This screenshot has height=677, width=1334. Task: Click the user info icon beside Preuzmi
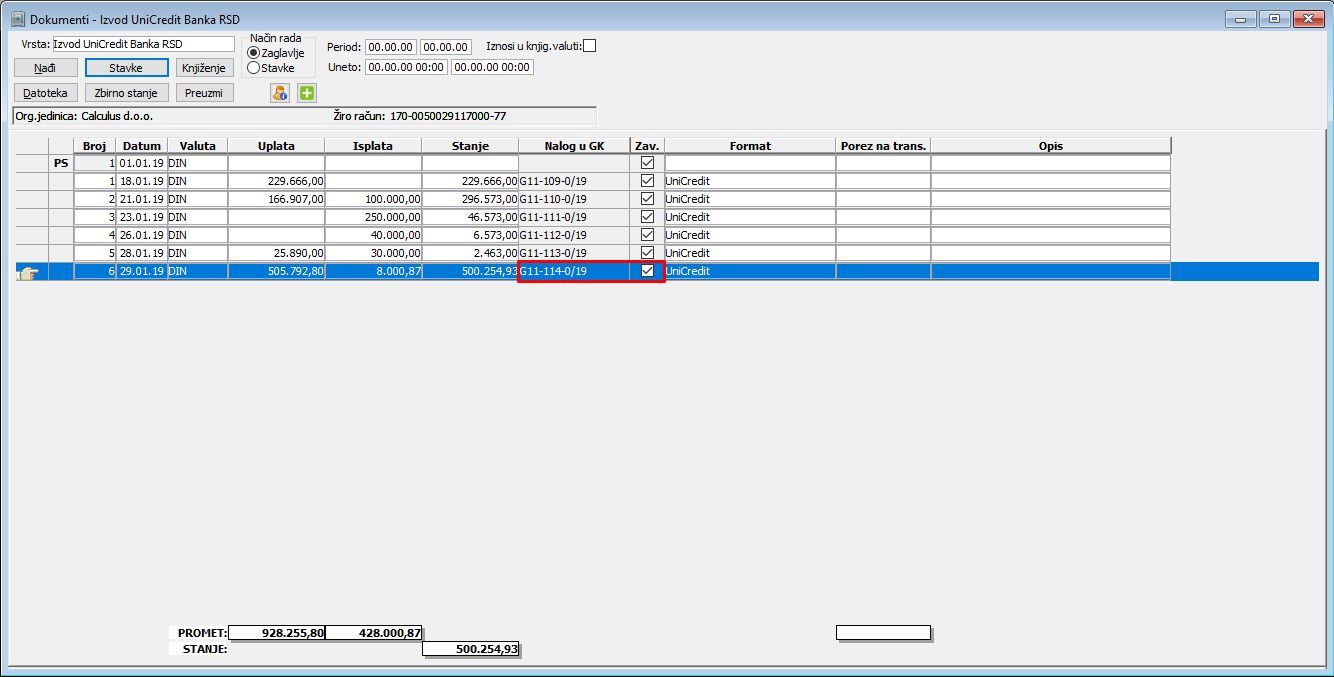click(279, 93)
